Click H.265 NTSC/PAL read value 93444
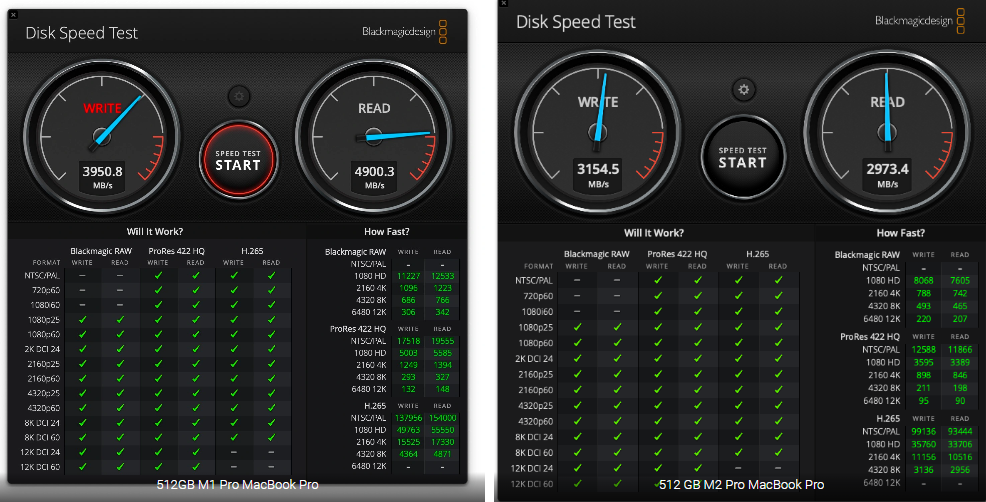This screenshot has width=986, height=502. 960,432
